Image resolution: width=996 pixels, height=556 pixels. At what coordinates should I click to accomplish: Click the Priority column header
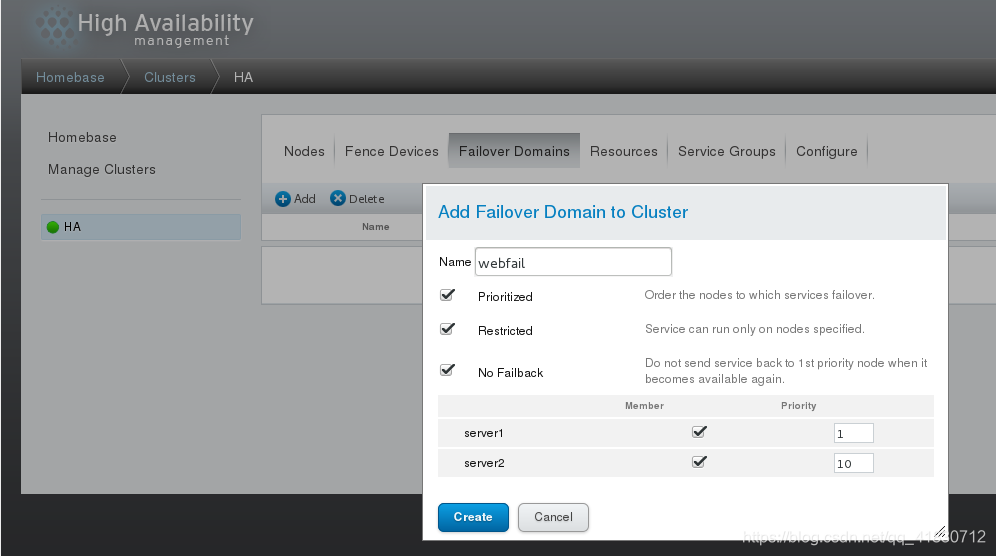click(x=798, y=405)
